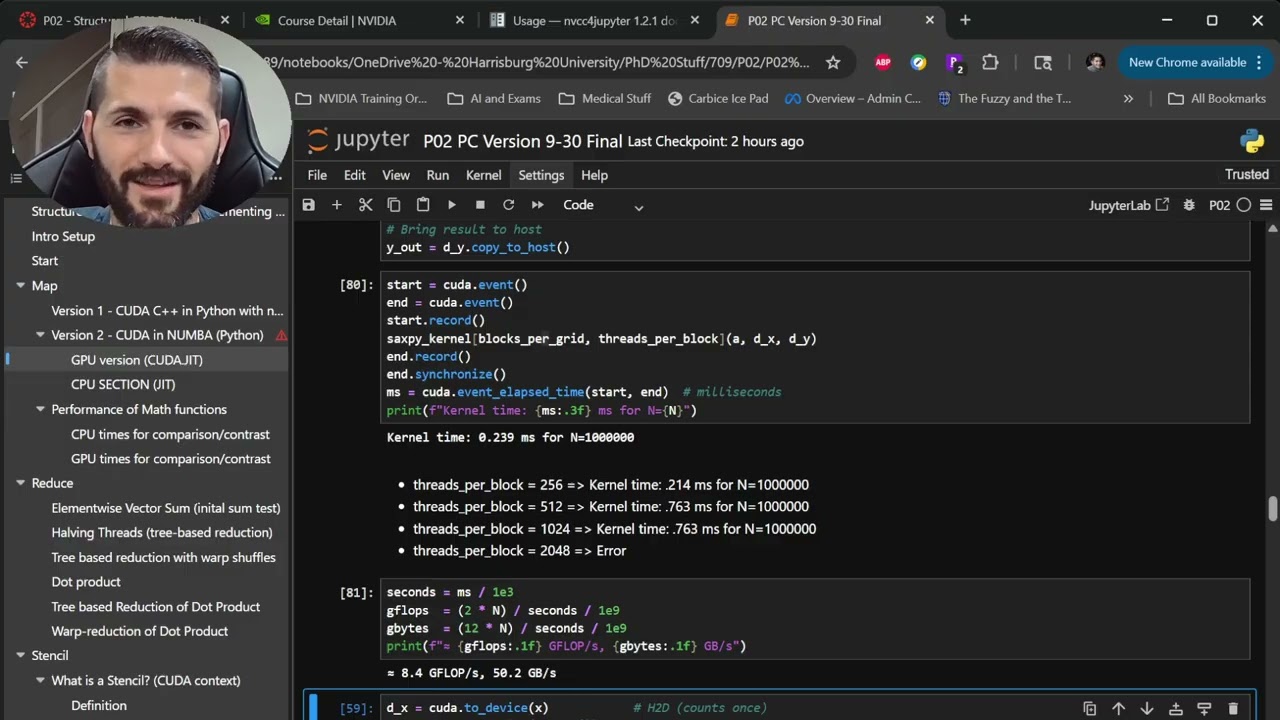This screenshot has width=1280, height=720.
Task: Select CPU SECTION (JIT) heading
Action: pos(124,384)
